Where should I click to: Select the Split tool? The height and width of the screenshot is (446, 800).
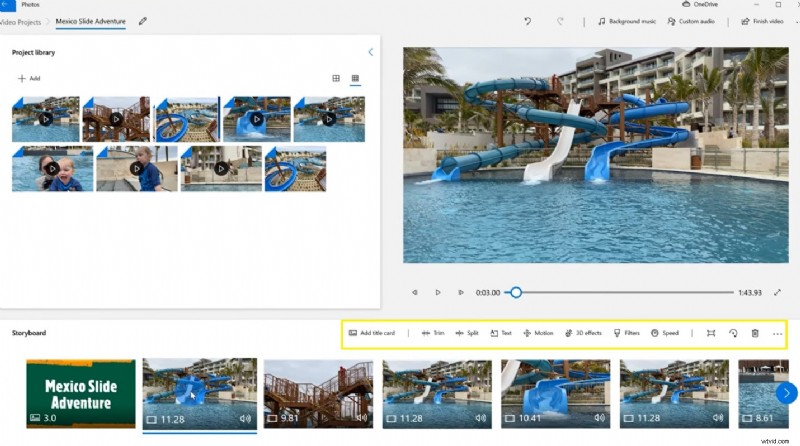click(466, 333)
